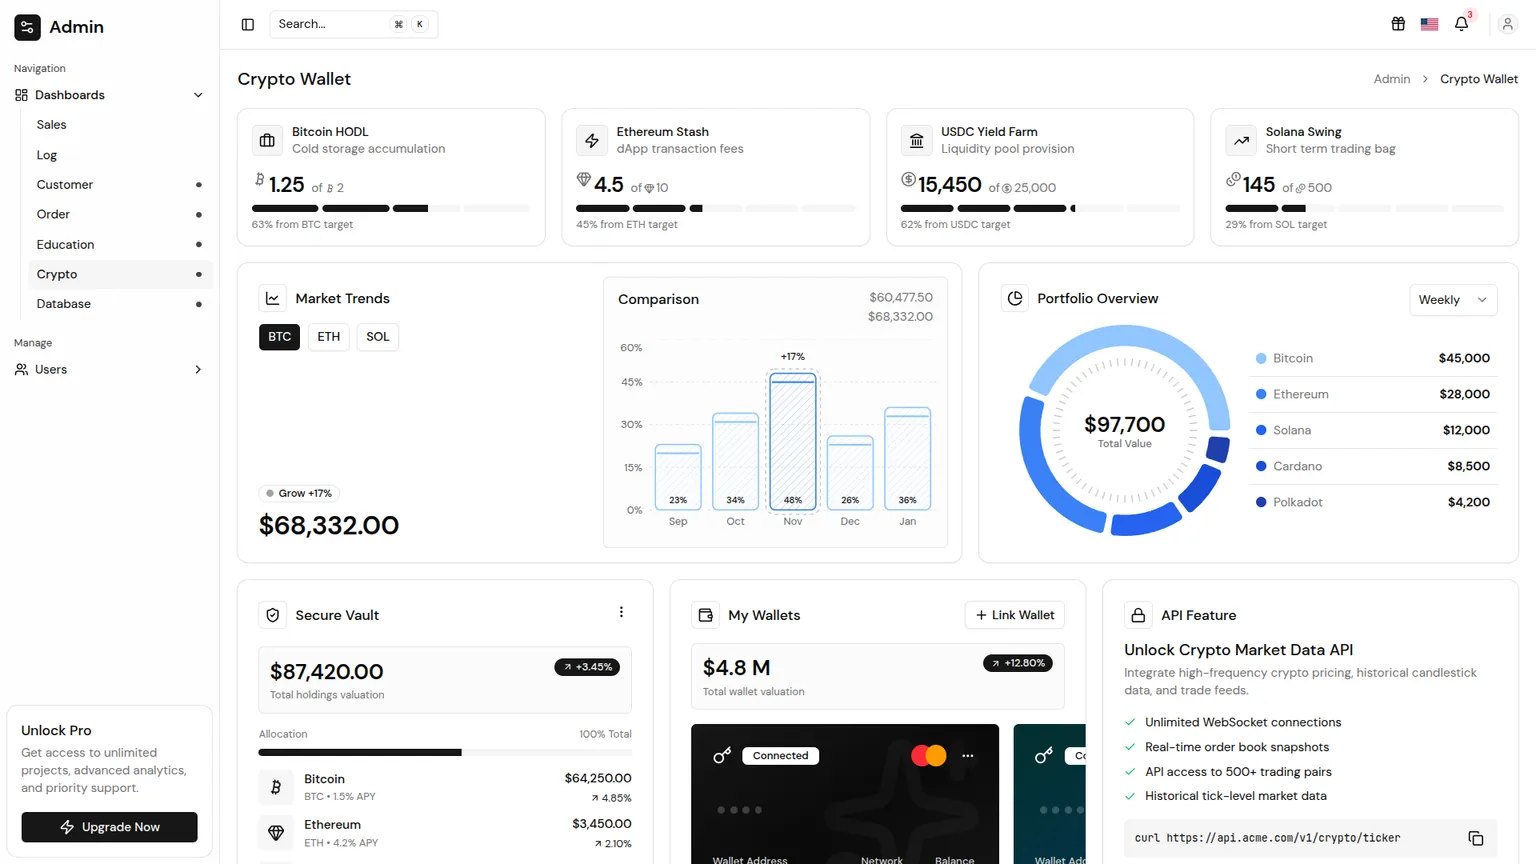
Task: Click the Allocation progress bar
Action: click(x=445, y=752)
